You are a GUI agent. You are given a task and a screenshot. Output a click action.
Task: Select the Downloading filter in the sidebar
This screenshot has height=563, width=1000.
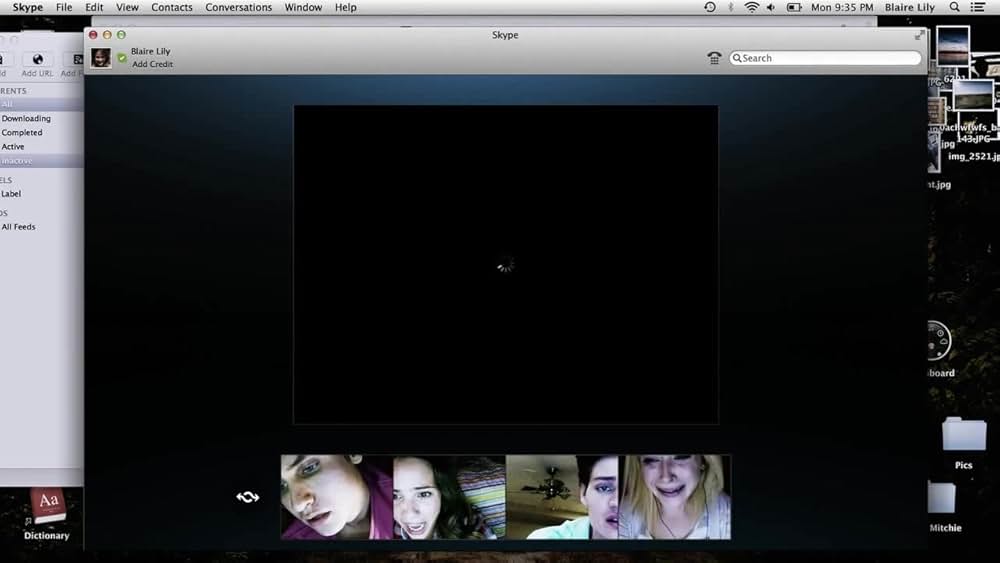(x=26, y=118)
